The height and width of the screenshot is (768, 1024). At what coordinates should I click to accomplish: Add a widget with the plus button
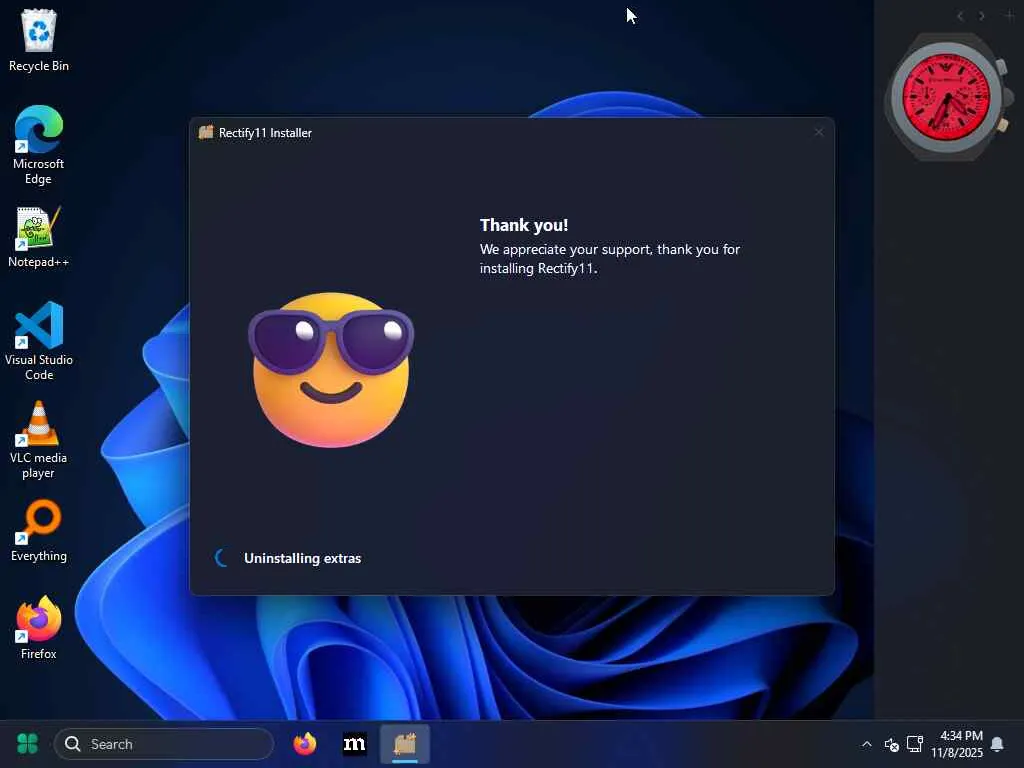1010,16
